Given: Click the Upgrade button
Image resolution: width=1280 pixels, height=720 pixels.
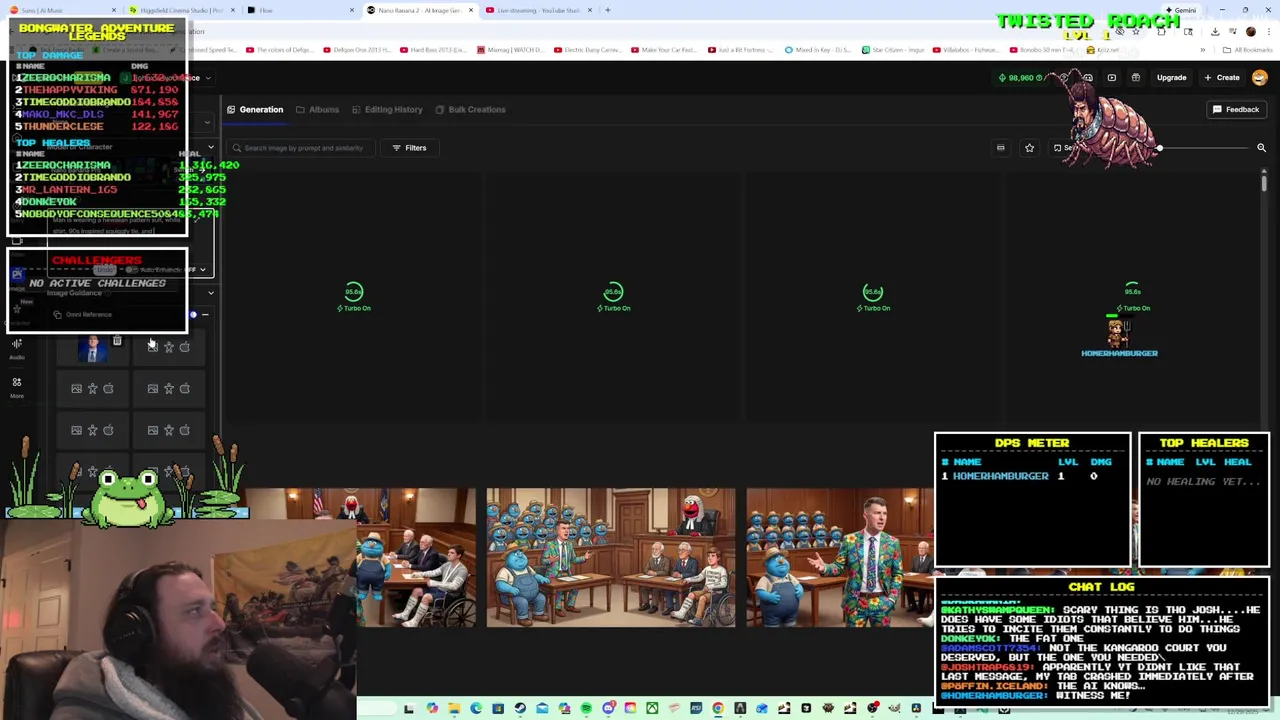Looking at the screenshot, I should click(x=1171, y=77).
